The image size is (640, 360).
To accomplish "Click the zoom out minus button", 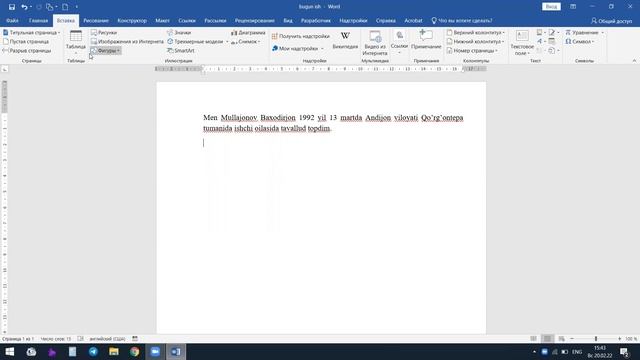I will click(x=572, y=339).
